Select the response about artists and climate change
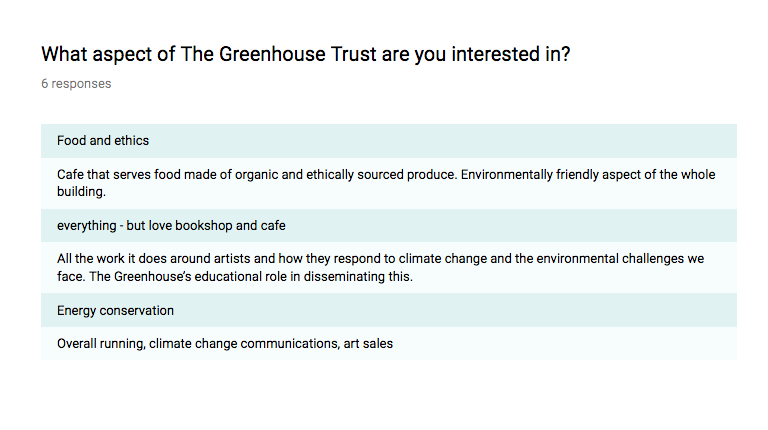 click(x=389, y=267)
